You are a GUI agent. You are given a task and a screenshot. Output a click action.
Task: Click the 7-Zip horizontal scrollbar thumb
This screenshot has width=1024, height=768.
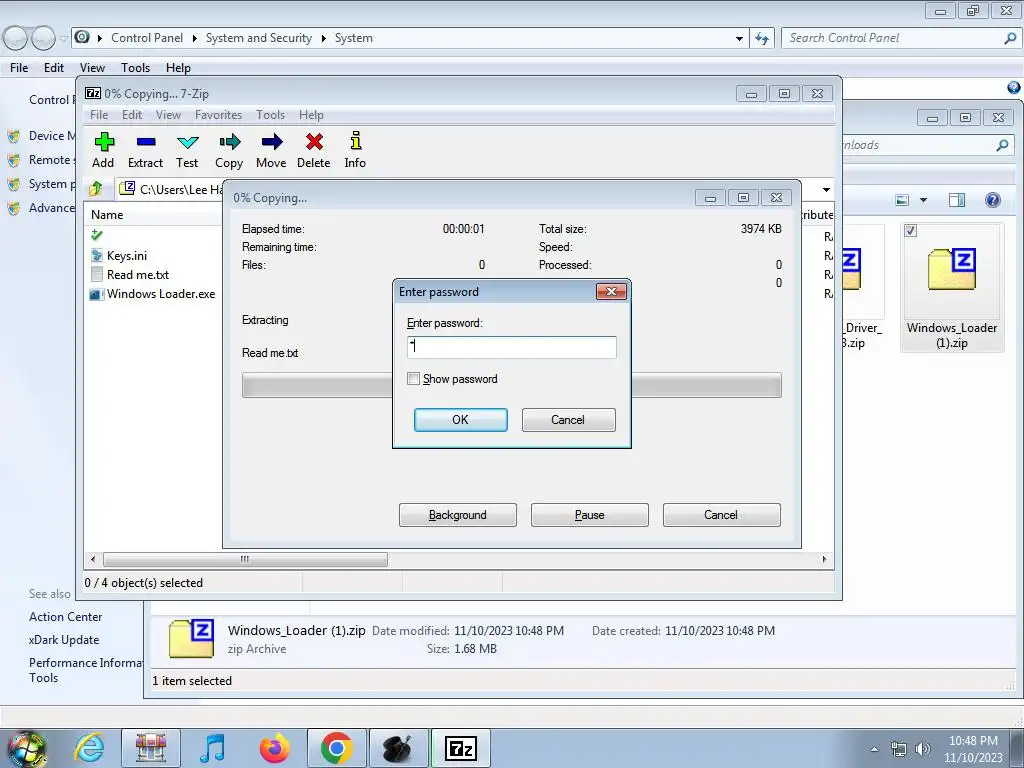point(245,559)
